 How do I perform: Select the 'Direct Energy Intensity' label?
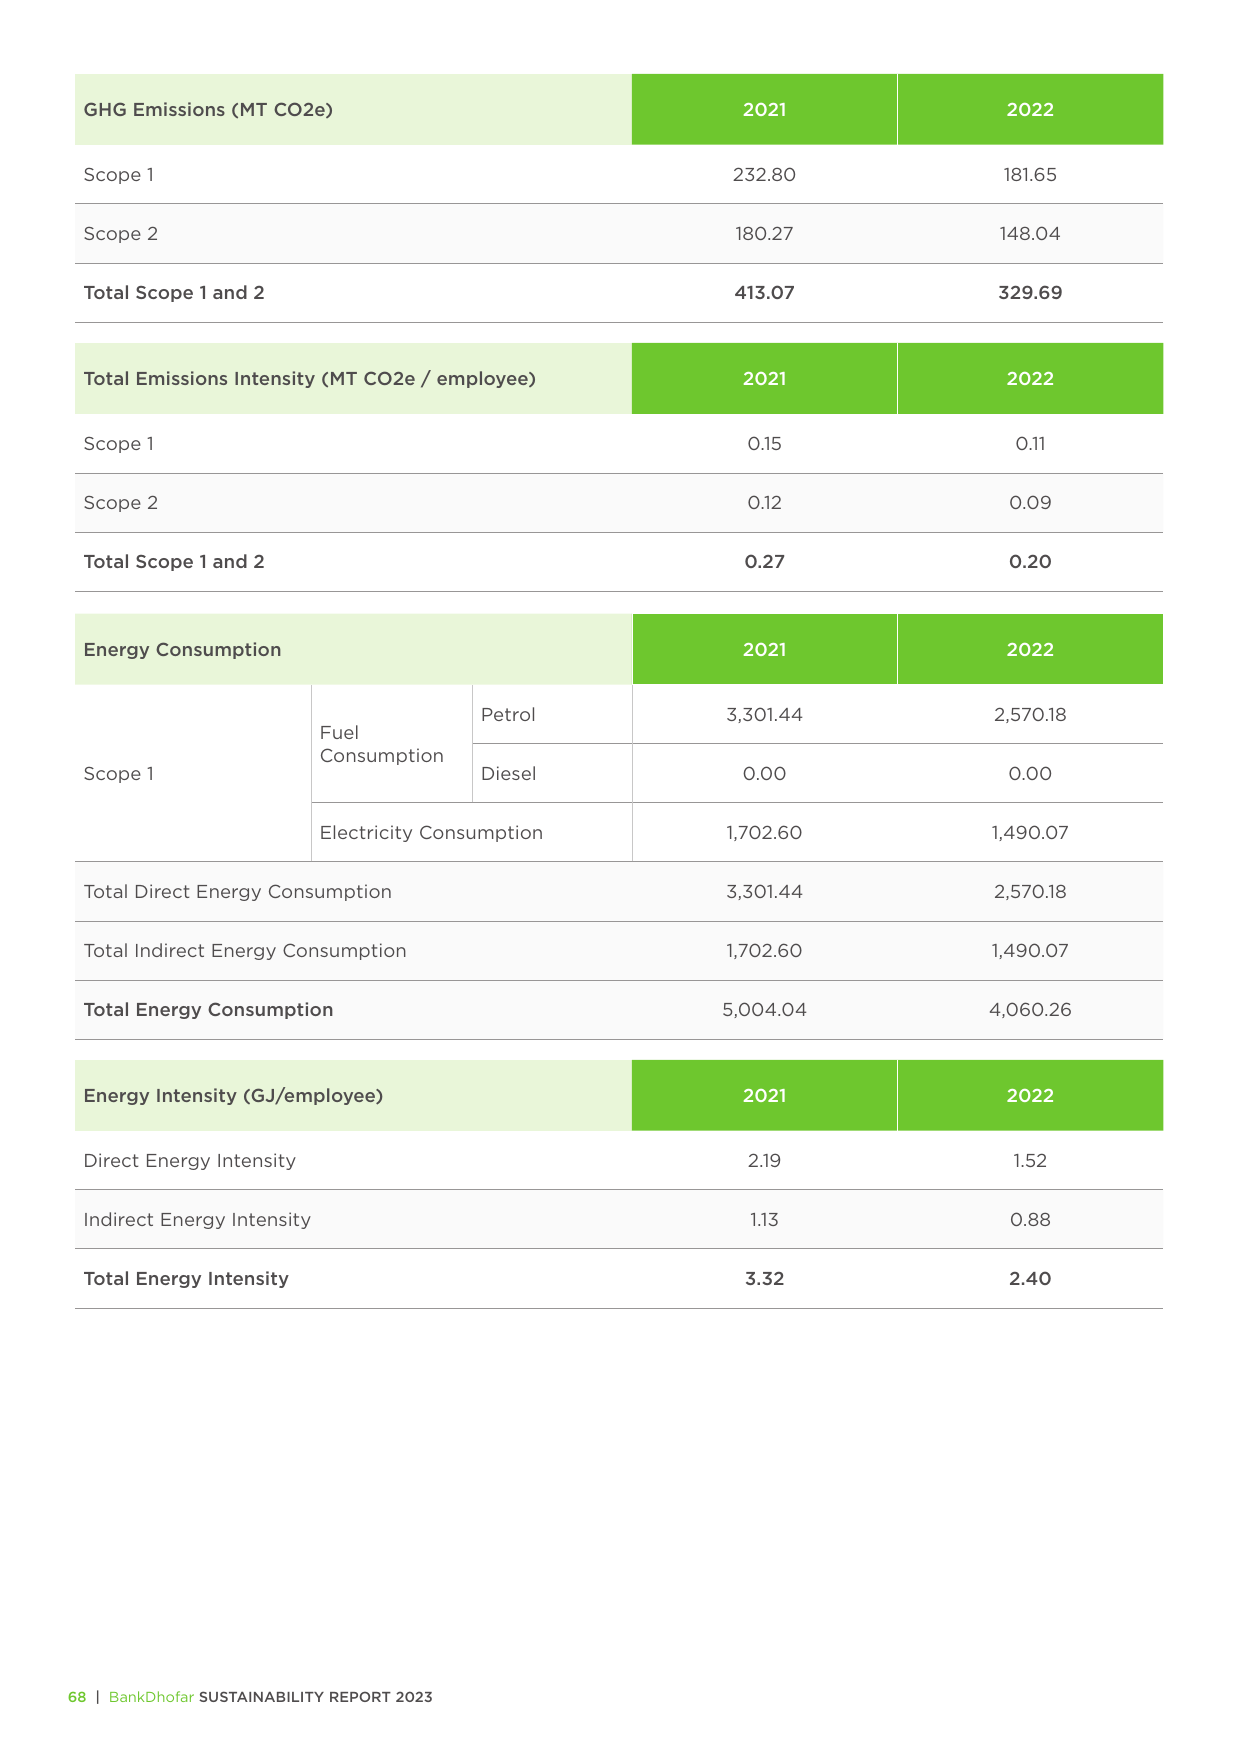pyautogui.click(x=190, y=1161)
